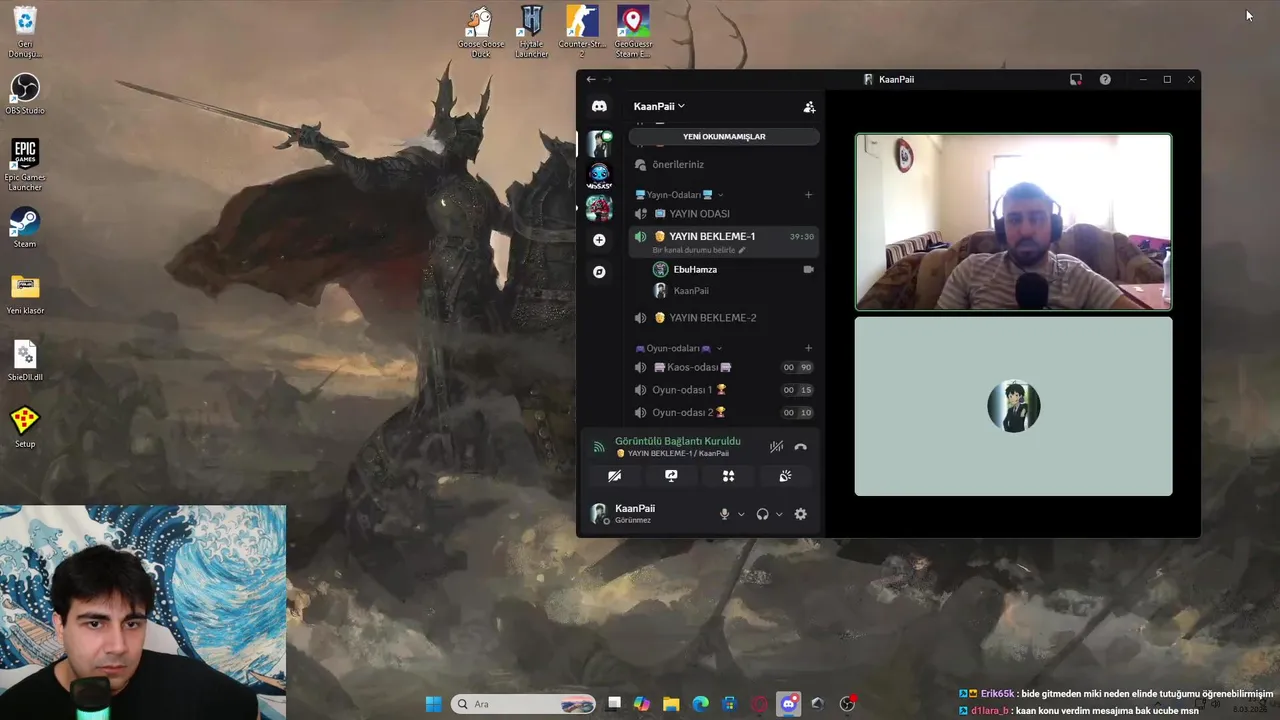Open the Discord inbox icon in title bar
The image size is (1280, 720).
pyautogui.click(x=1076, y=79)
